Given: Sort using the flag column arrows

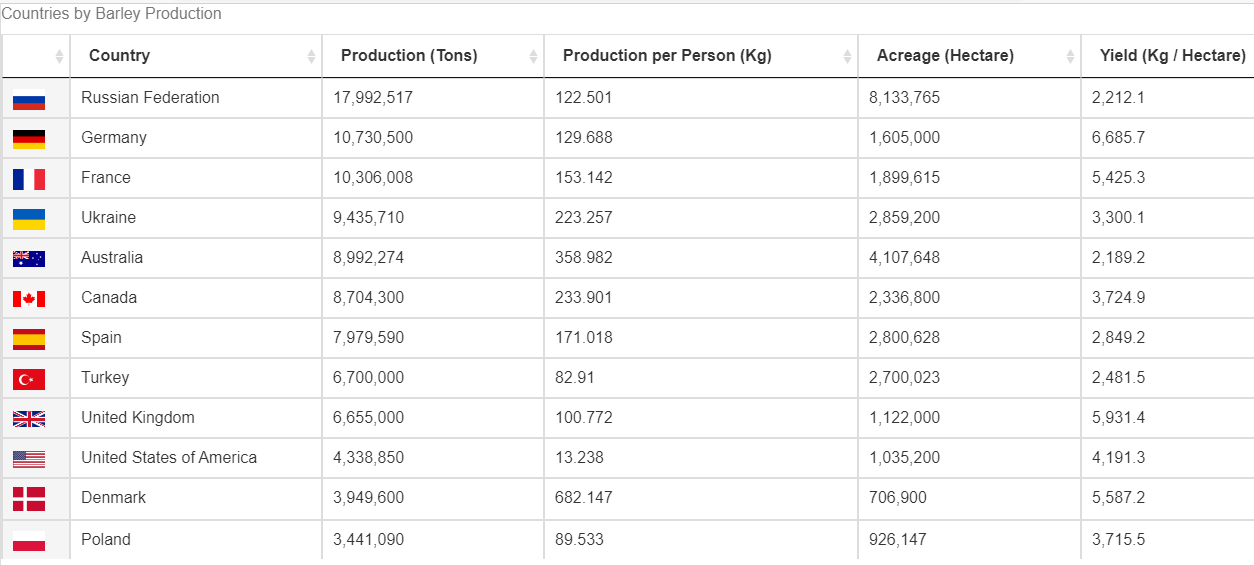Looking at the screenshot, I should tap(59, 57).
